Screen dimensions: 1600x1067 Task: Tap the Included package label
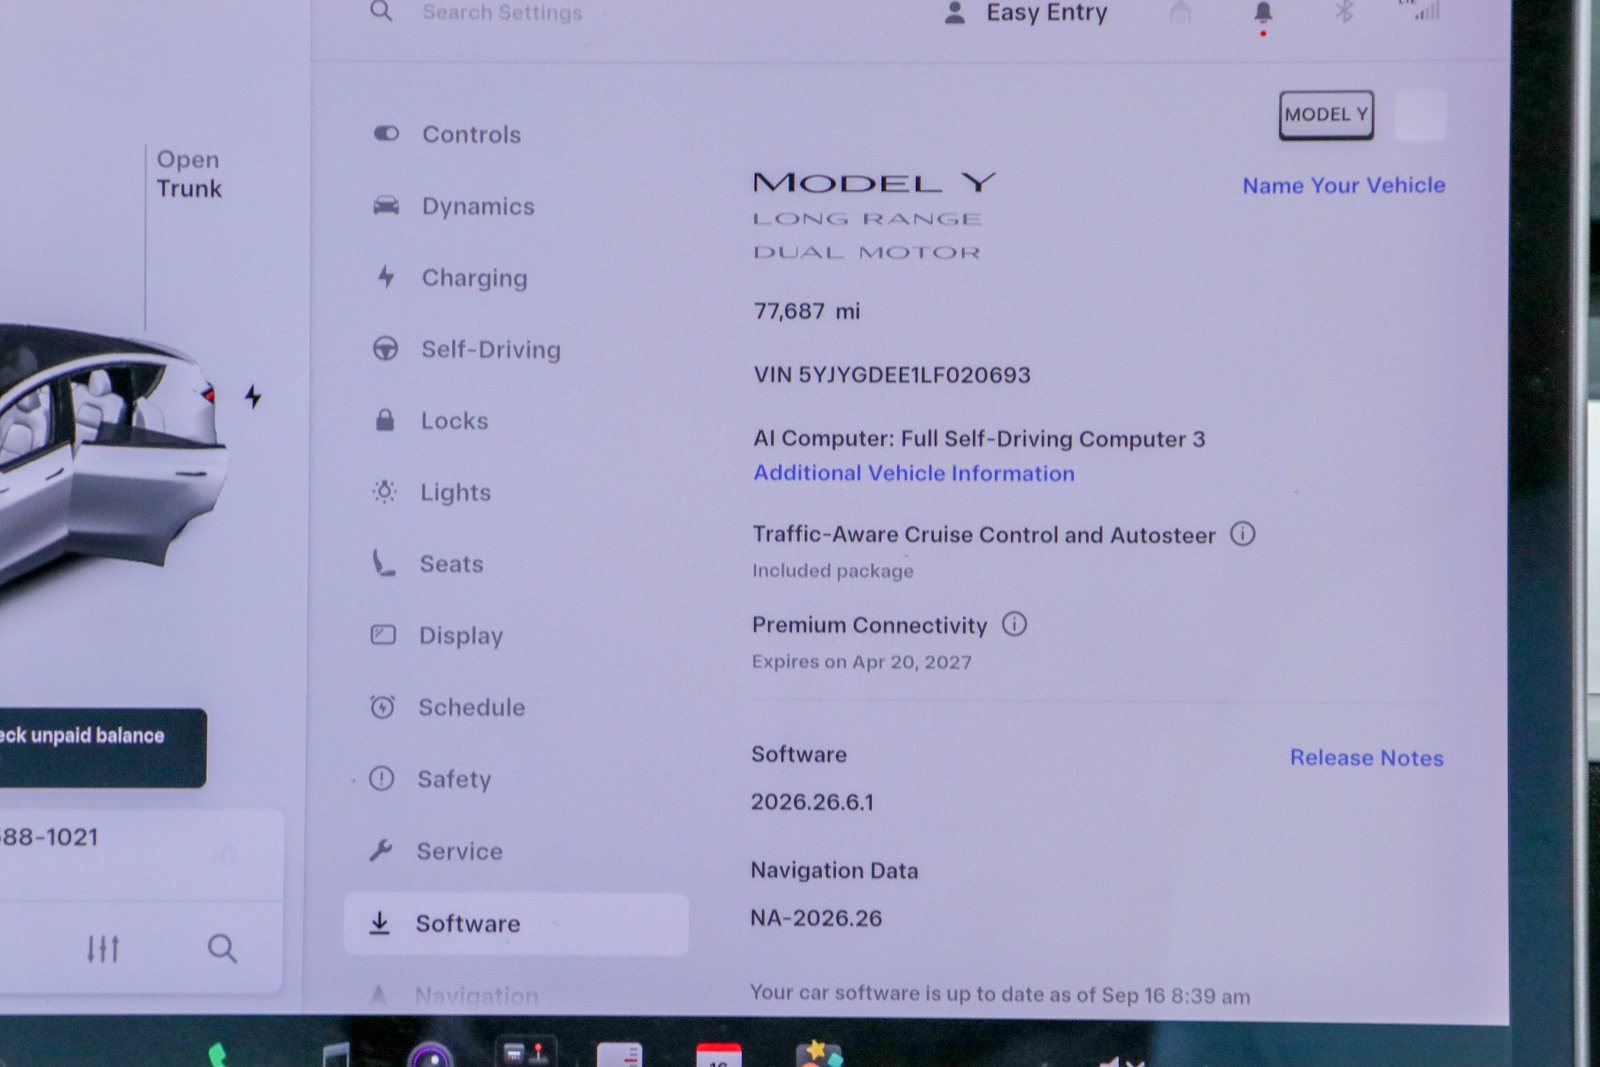coord(833,570)
